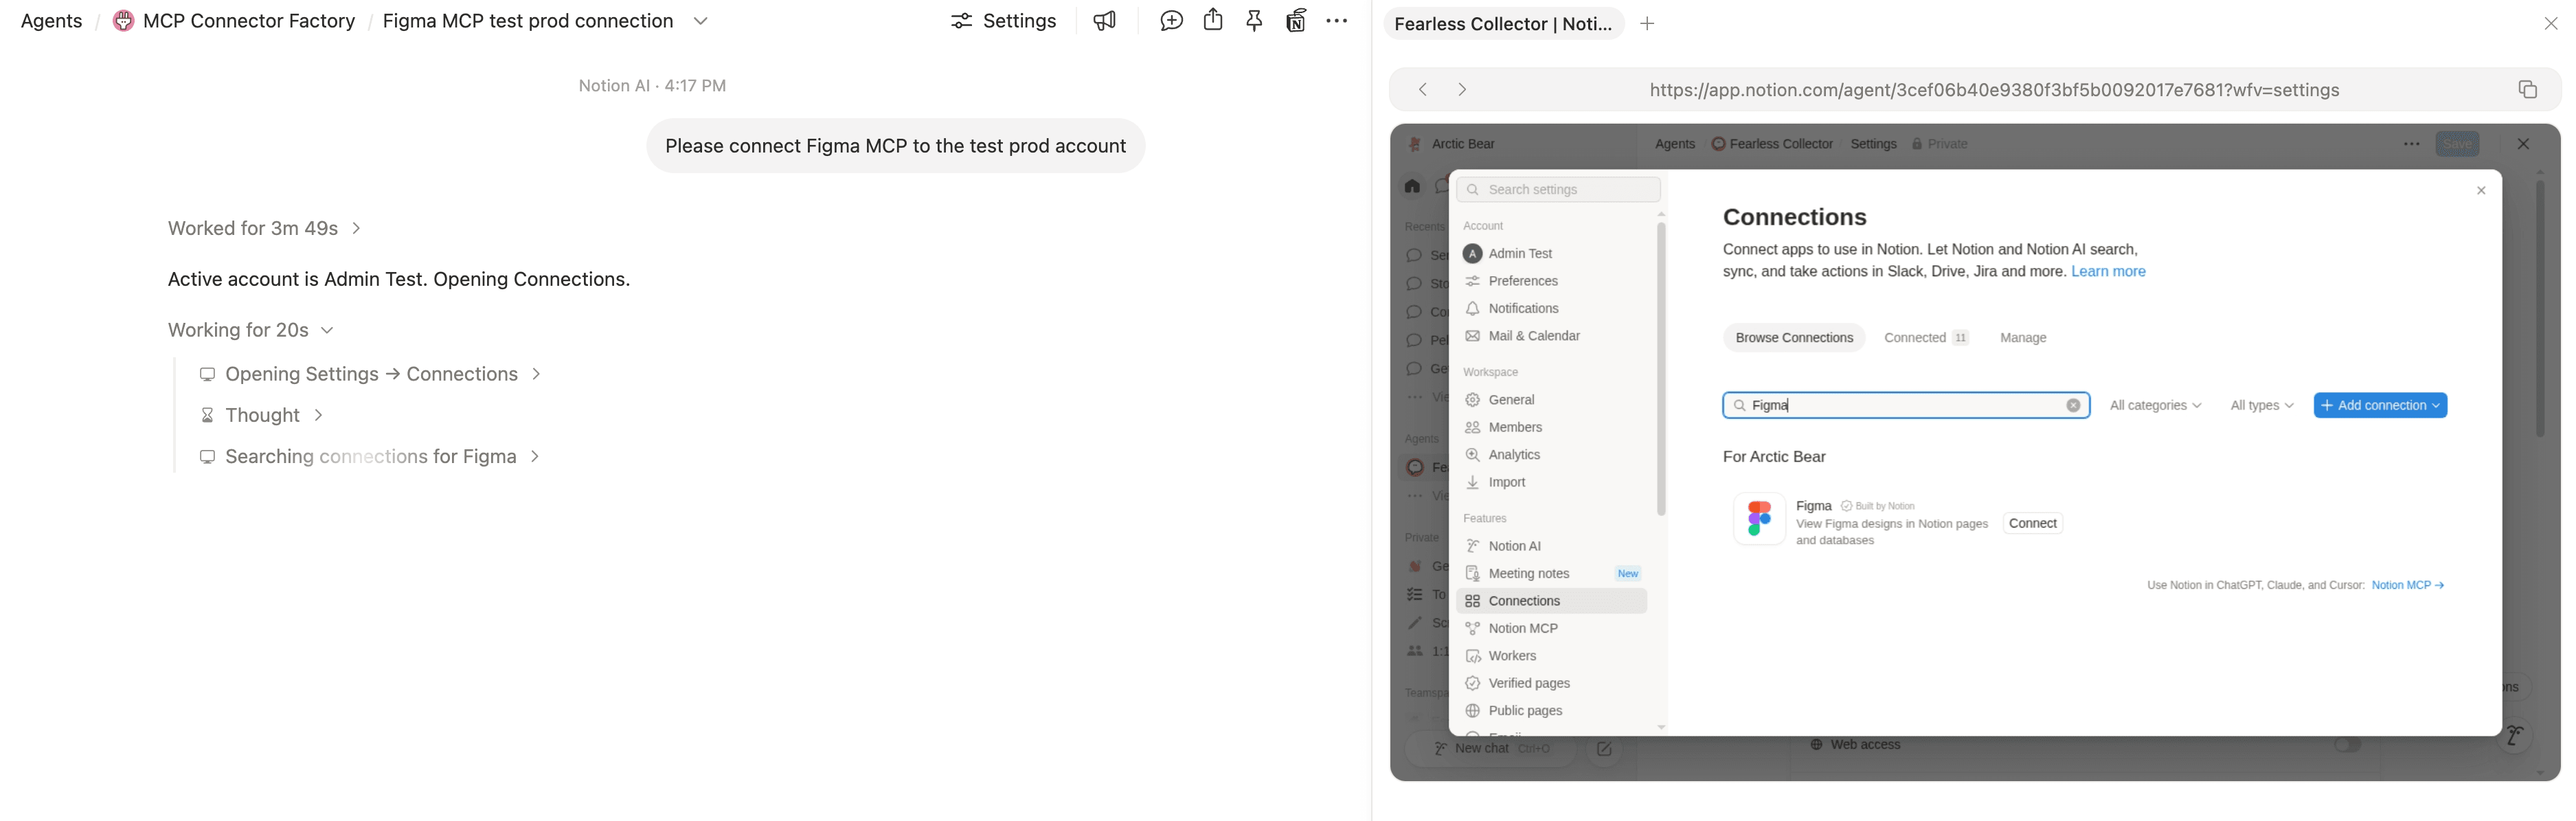Click the Figma logo thumbnail

(x=1759, y=519)
